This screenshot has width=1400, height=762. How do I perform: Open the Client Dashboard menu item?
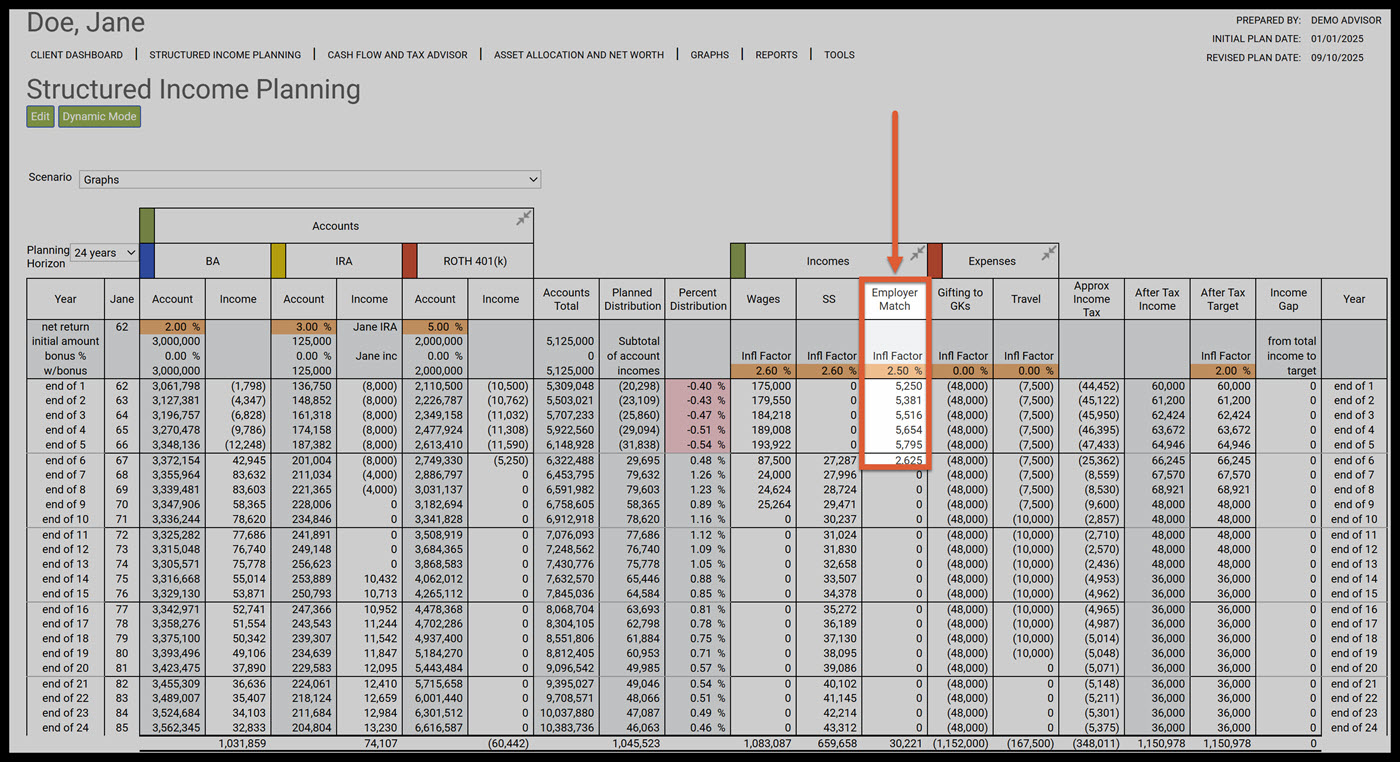(77, 55)
